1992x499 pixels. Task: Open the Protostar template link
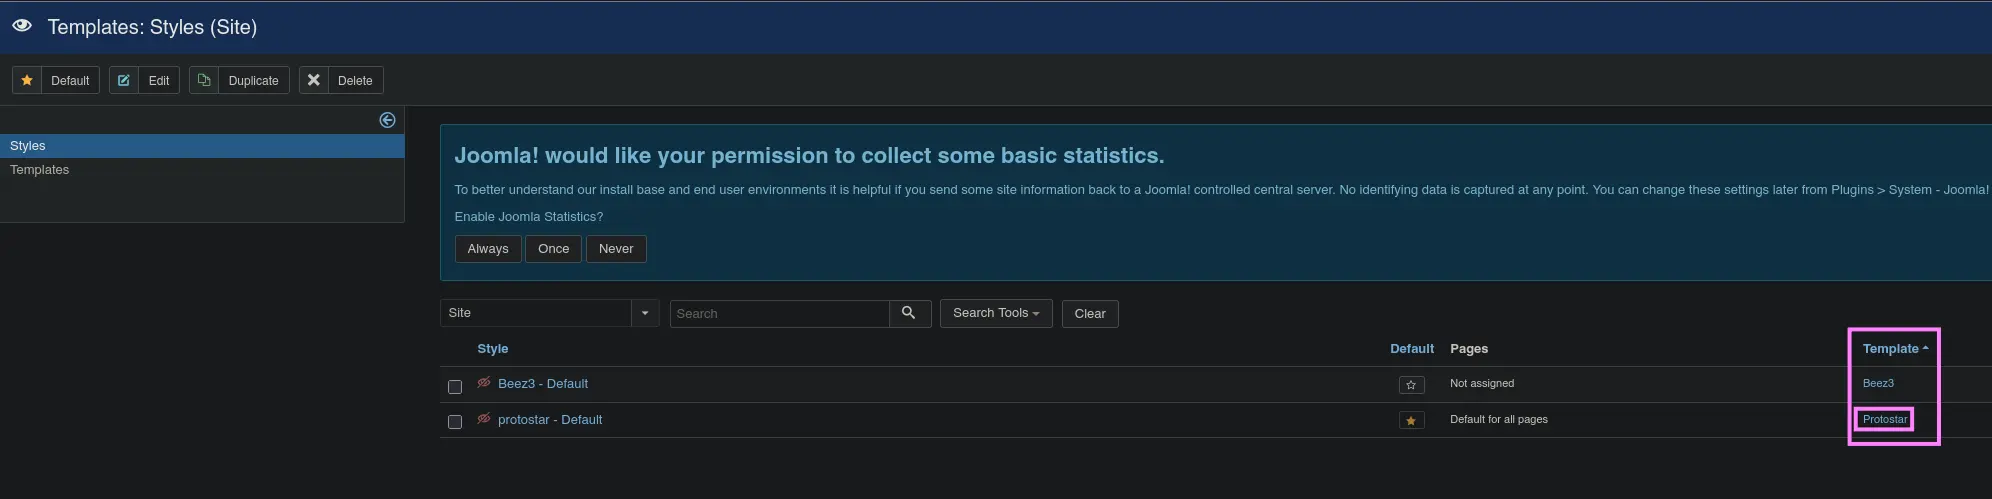point(1884,419)
